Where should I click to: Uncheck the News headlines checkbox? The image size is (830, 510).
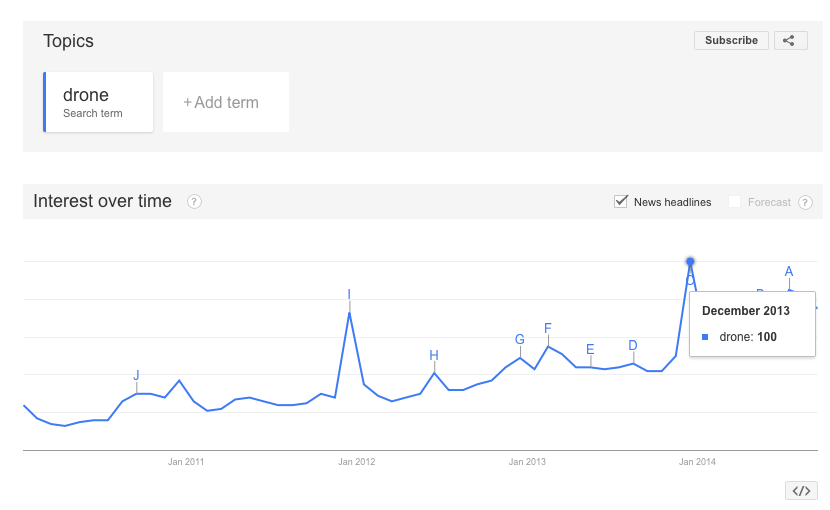coord(620,202)
